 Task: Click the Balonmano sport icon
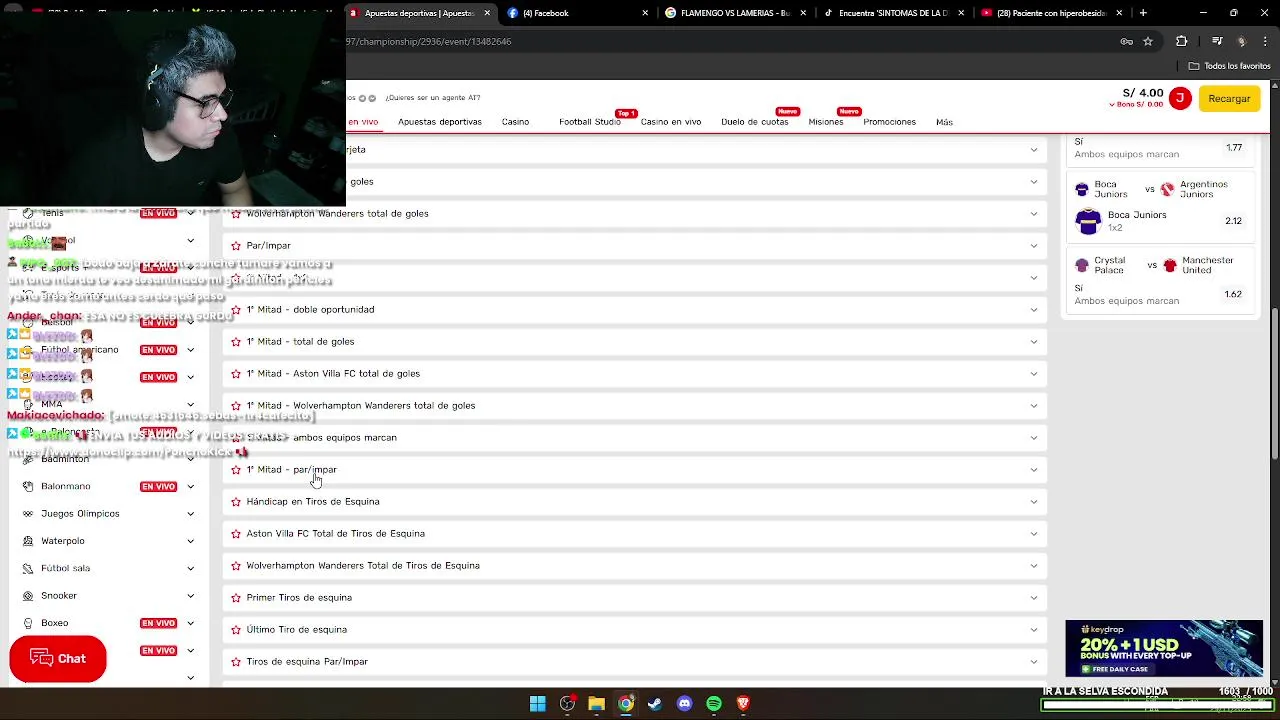(28, 486)
